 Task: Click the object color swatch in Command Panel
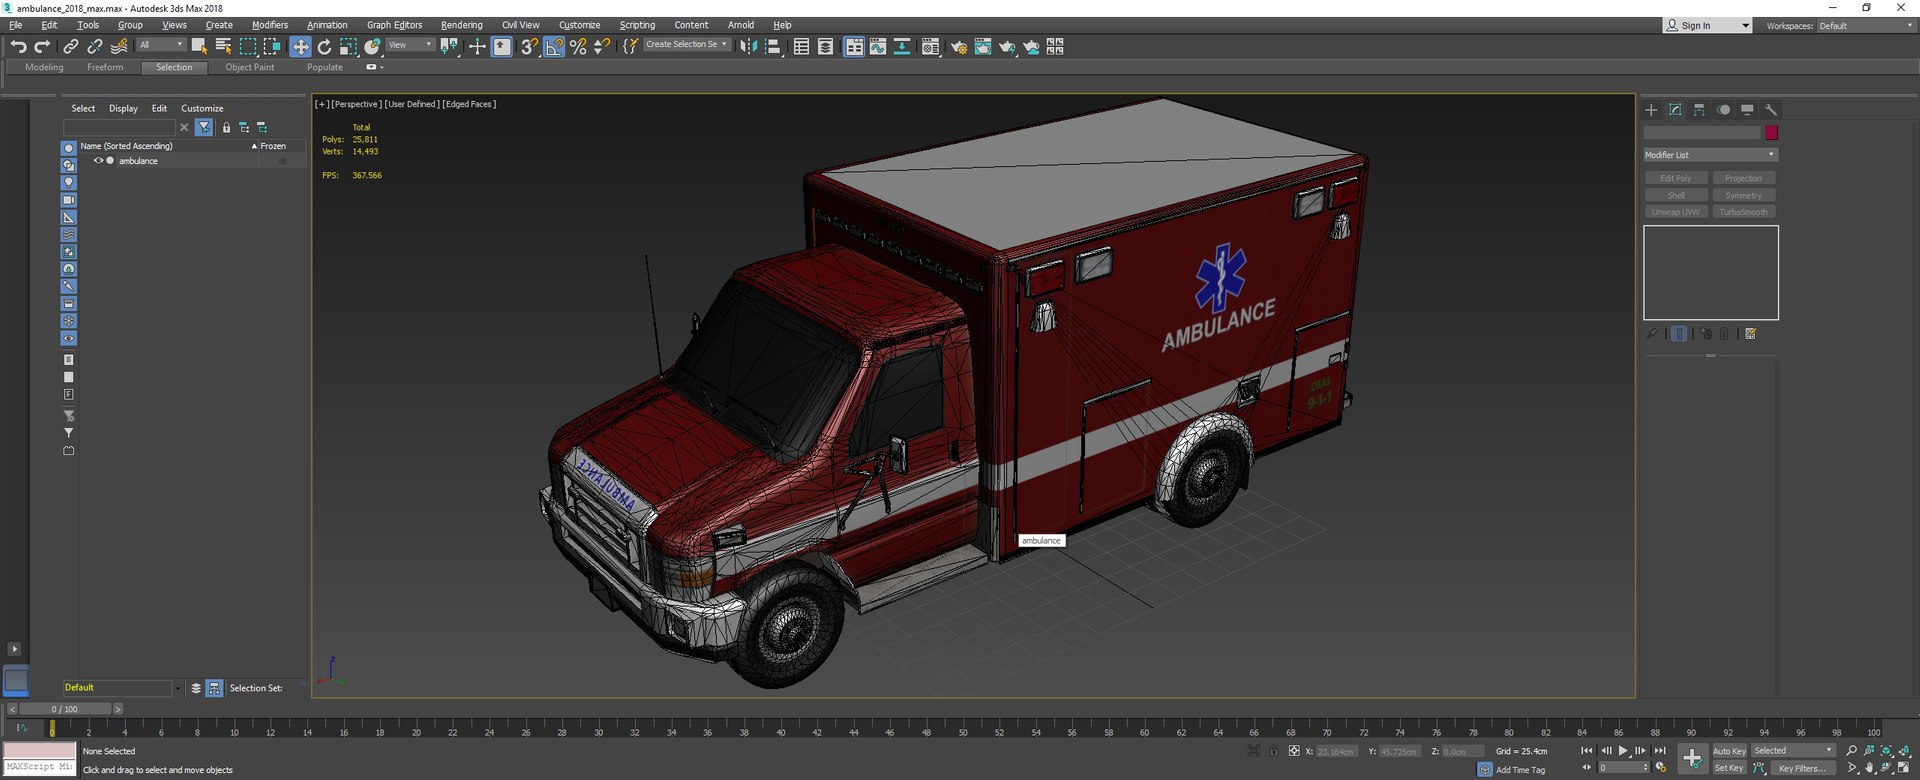tap(1771, 133)
